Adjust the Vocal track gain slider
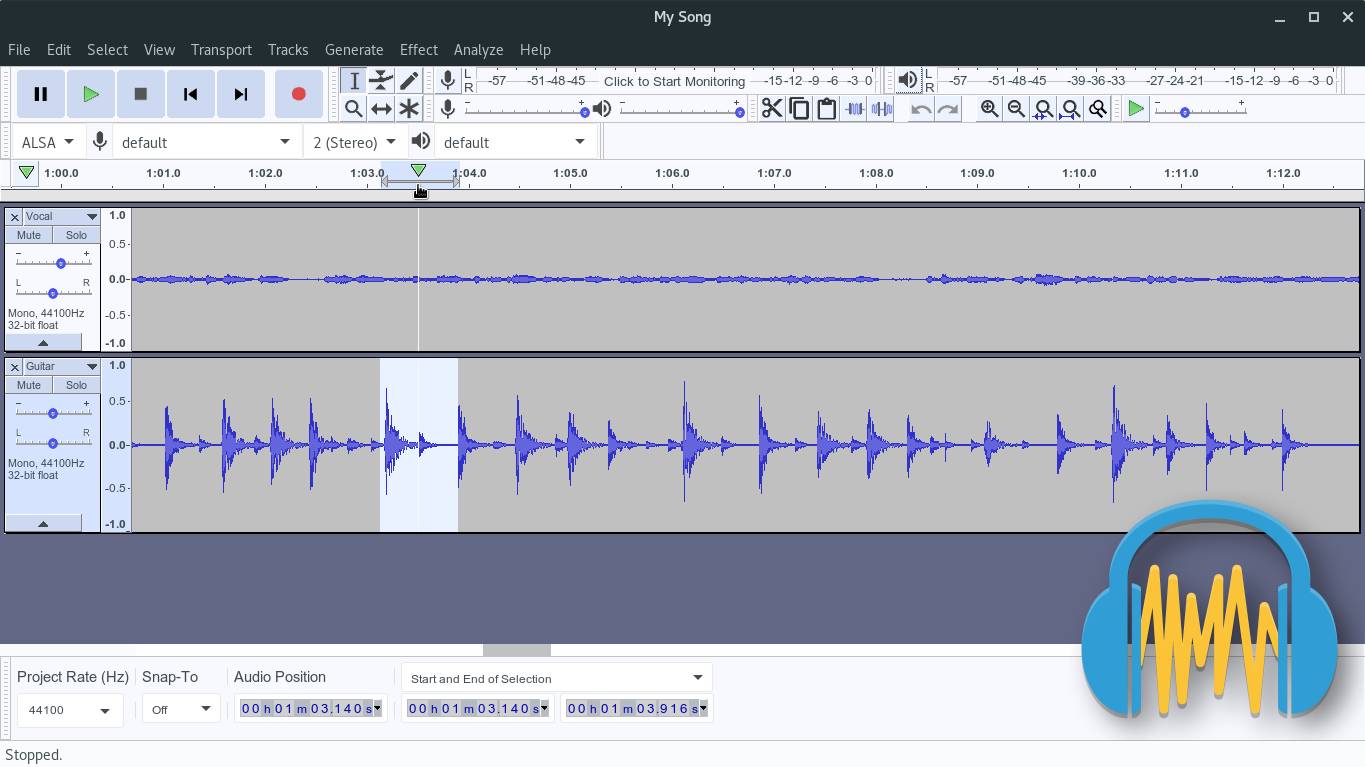1365x767 pixels. coord(61,263)
